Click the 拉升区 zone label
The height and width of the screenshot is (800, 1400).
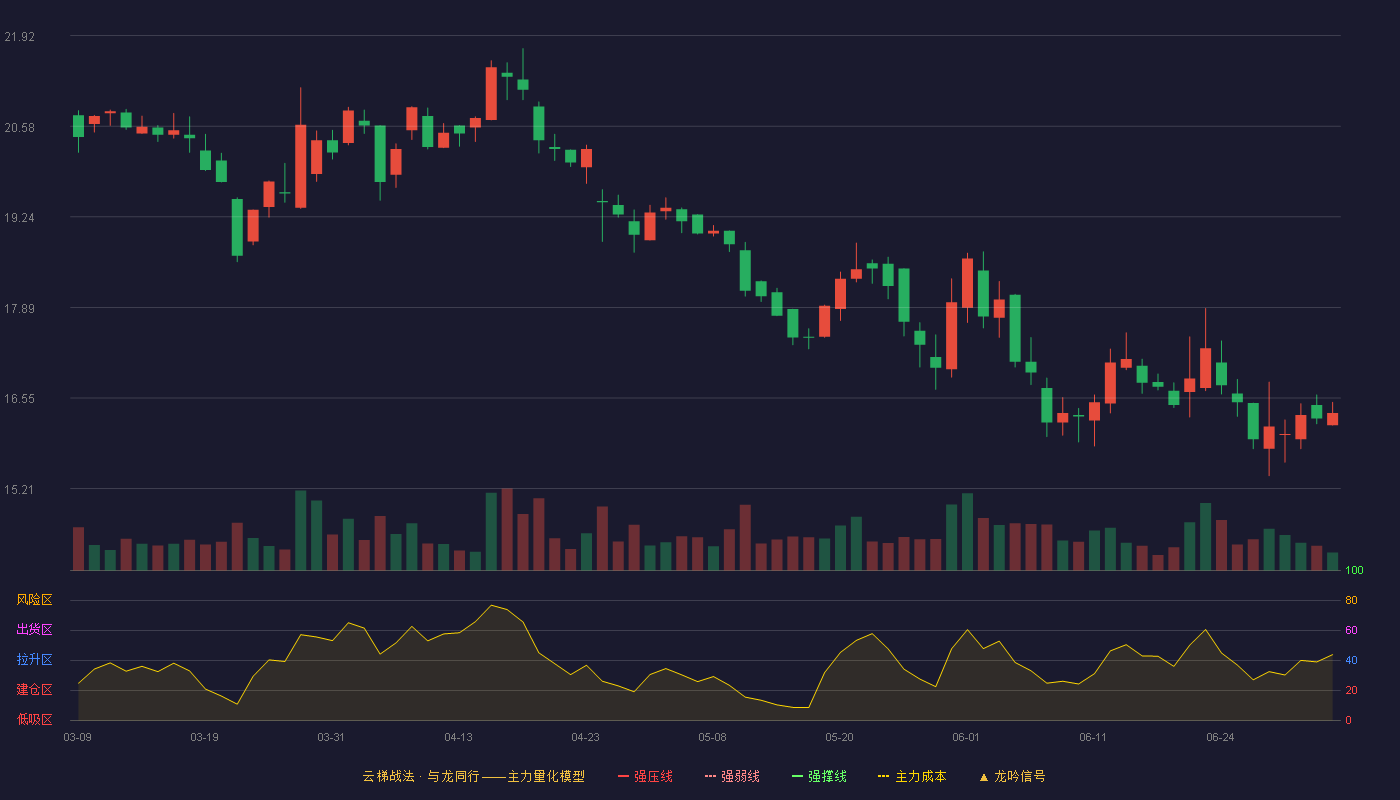click(x=34, y=660)
